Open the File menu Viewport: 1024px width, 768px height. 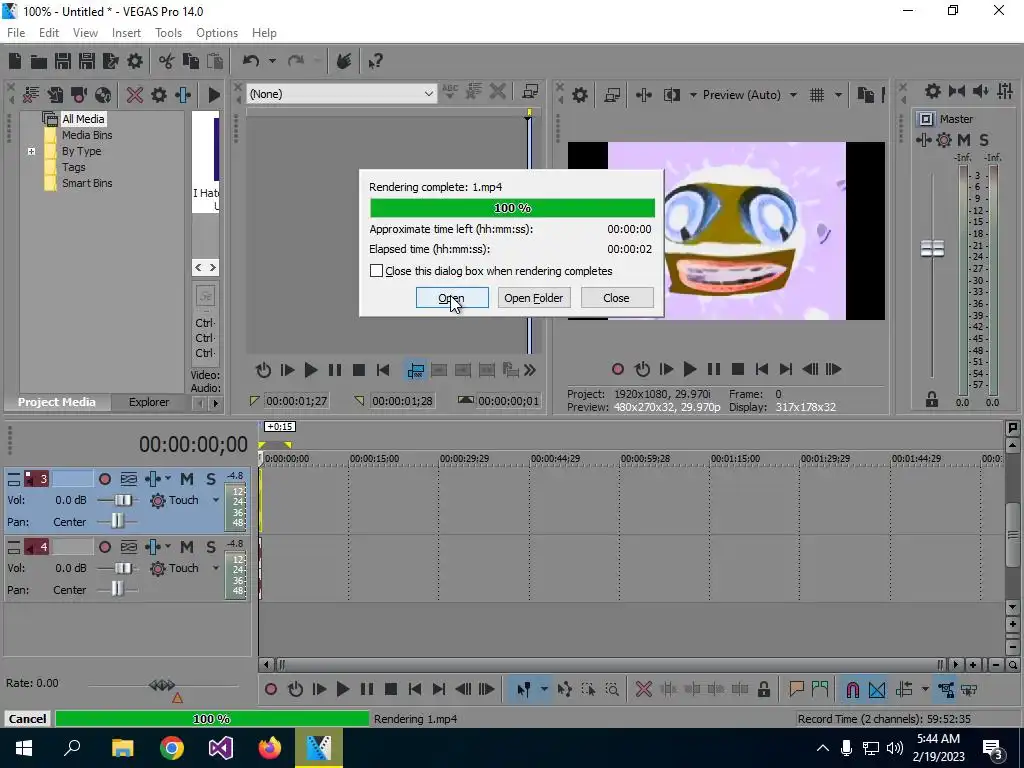click(x=16, y=33)
